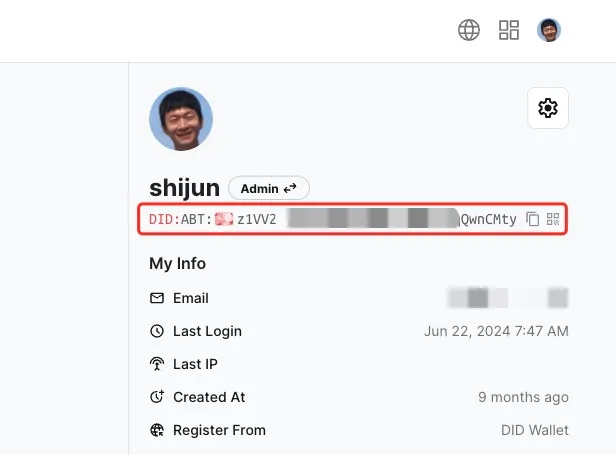Open the language globe icon
616x455 pixels.
pyautogui.click(x=469, y=30)
